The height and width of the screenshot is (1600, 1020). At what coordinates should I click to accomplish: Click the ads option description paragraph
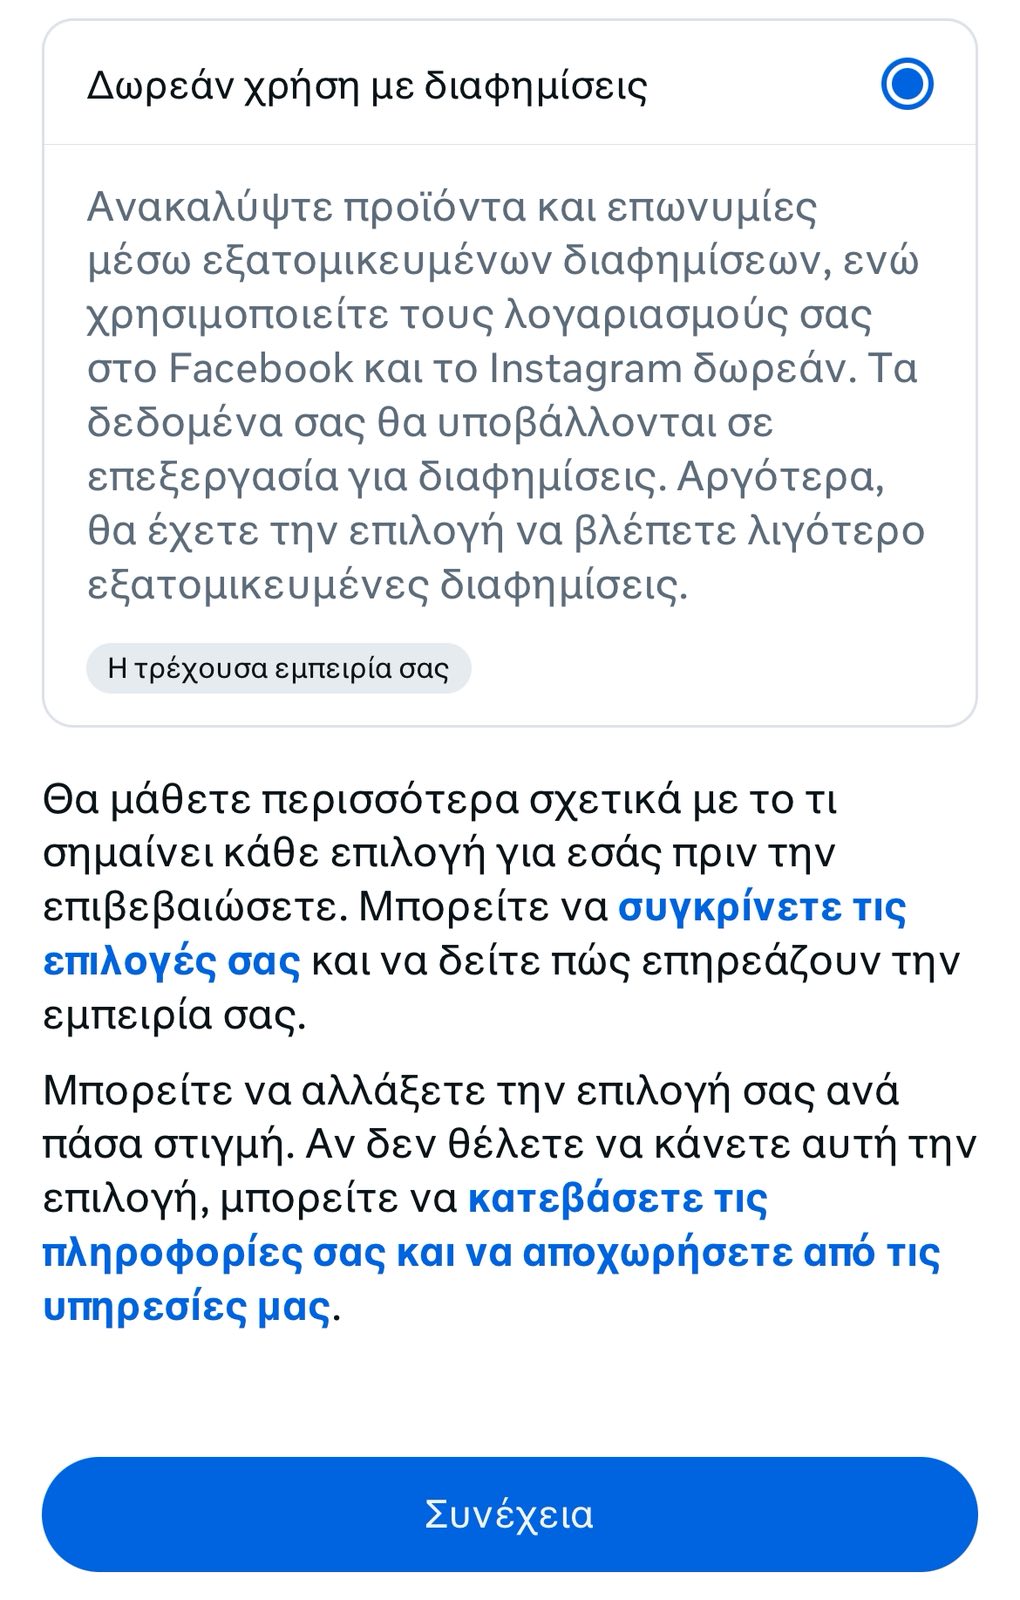pos(506,395)
